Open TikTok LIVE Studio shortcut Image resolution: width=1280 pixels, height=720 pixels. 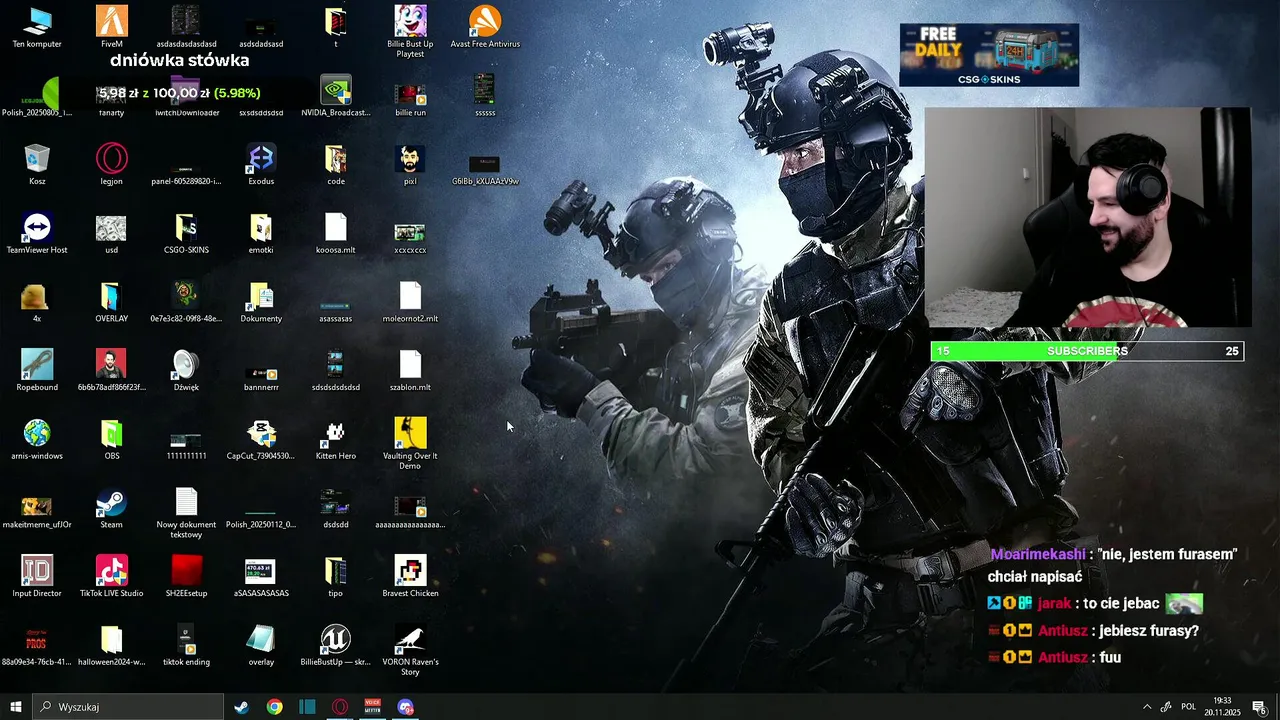(112, 576)
